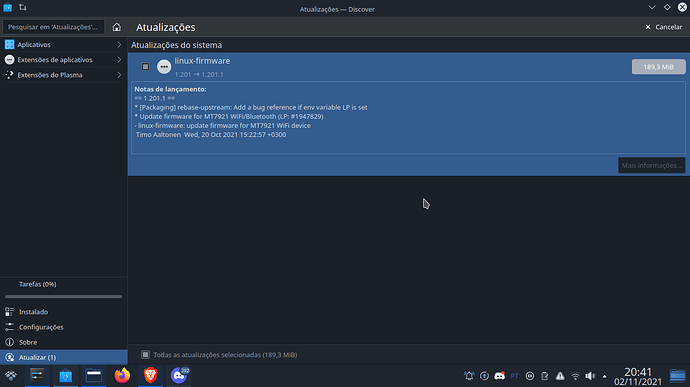Click the Discover store taskbar icon
The width and height of the screenshot is (690, 387).
coord(66,376)
